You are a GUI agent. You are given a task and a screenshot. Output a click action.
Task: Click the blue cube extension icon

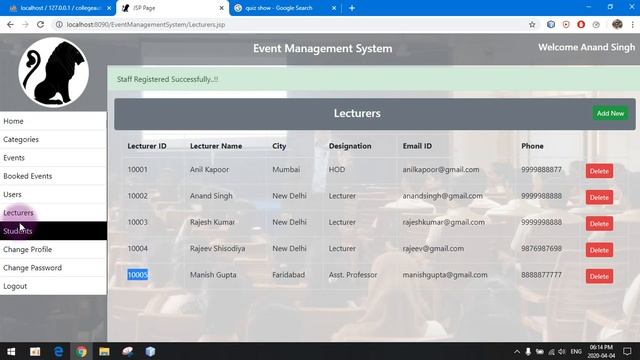[551, 24]
